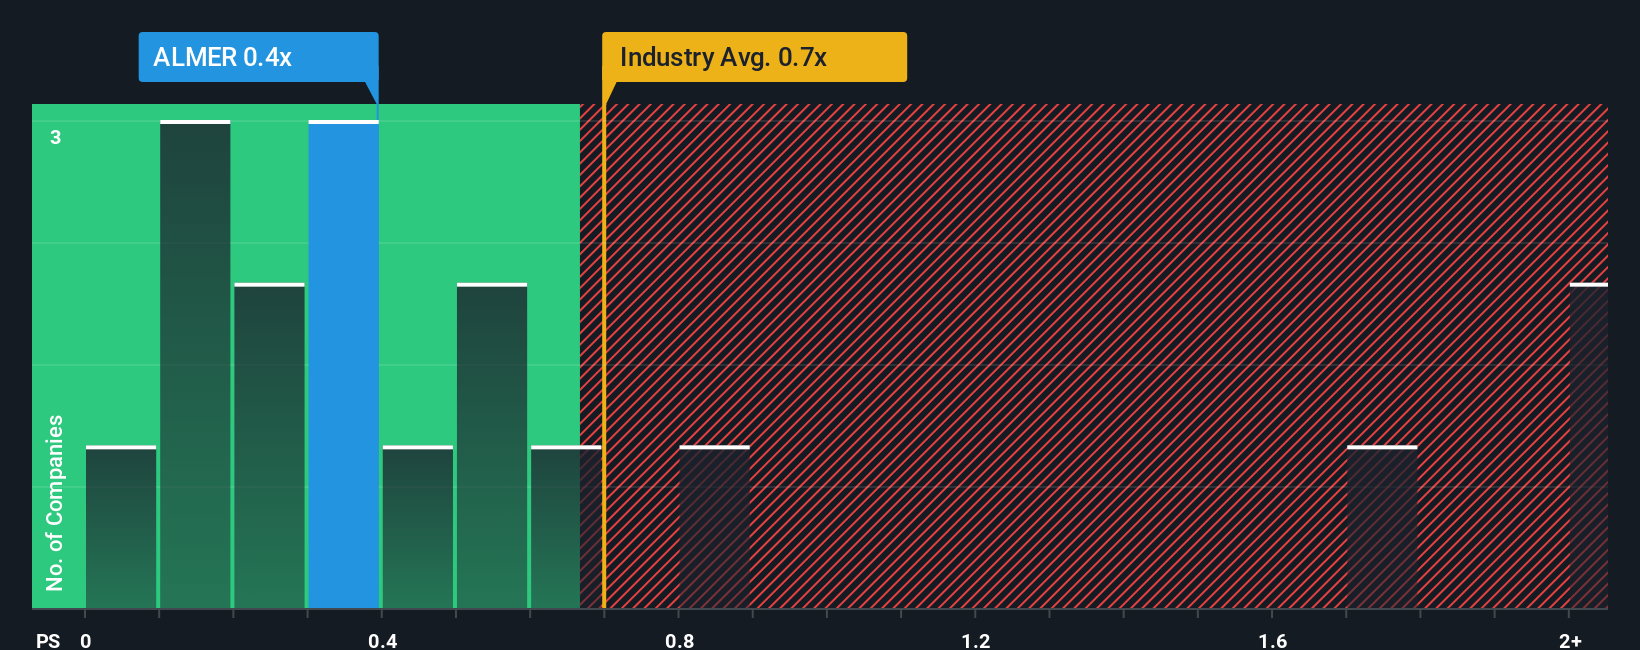
Task: Click the PS axis label
Action: point(48,640)
